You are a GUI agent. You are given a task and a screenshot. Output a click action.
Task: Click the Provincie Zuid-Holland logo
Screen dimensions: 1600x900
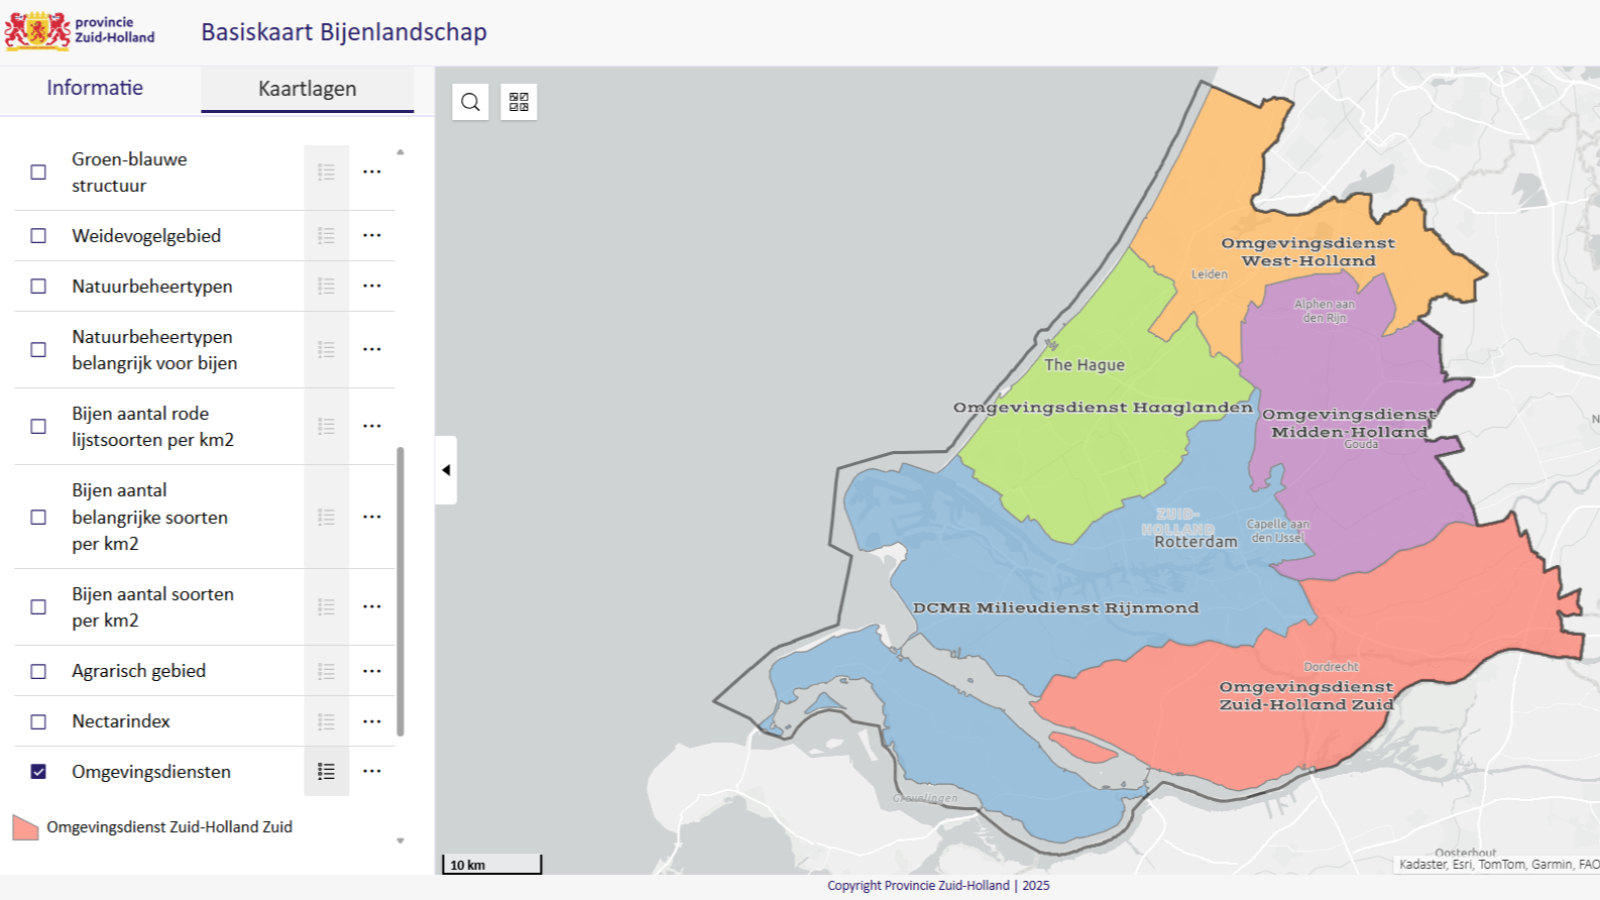coord(80,30)
